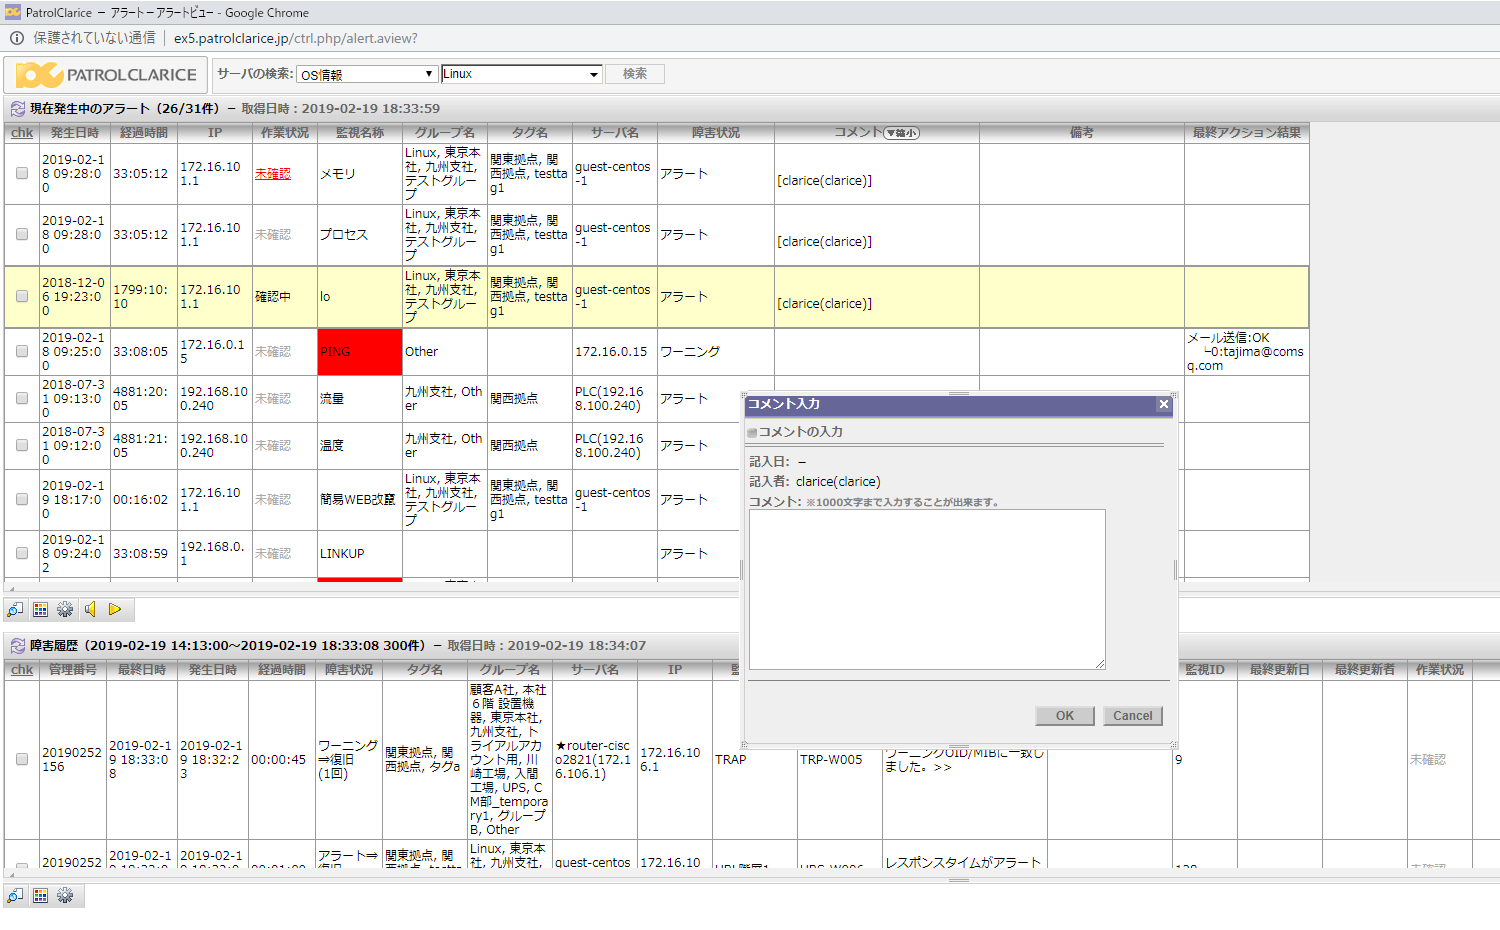
Task: Click the 最終アクション結果 column header
Action: pos(1247,133)
